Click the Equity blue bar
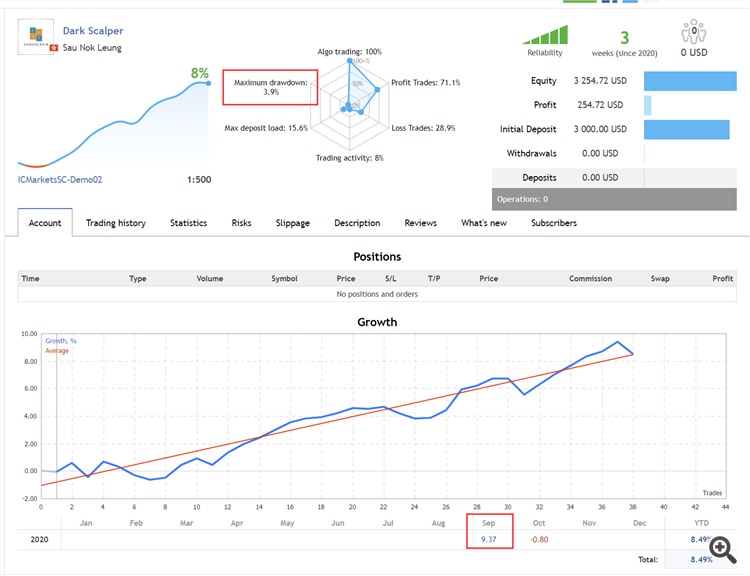 point(690,81)
